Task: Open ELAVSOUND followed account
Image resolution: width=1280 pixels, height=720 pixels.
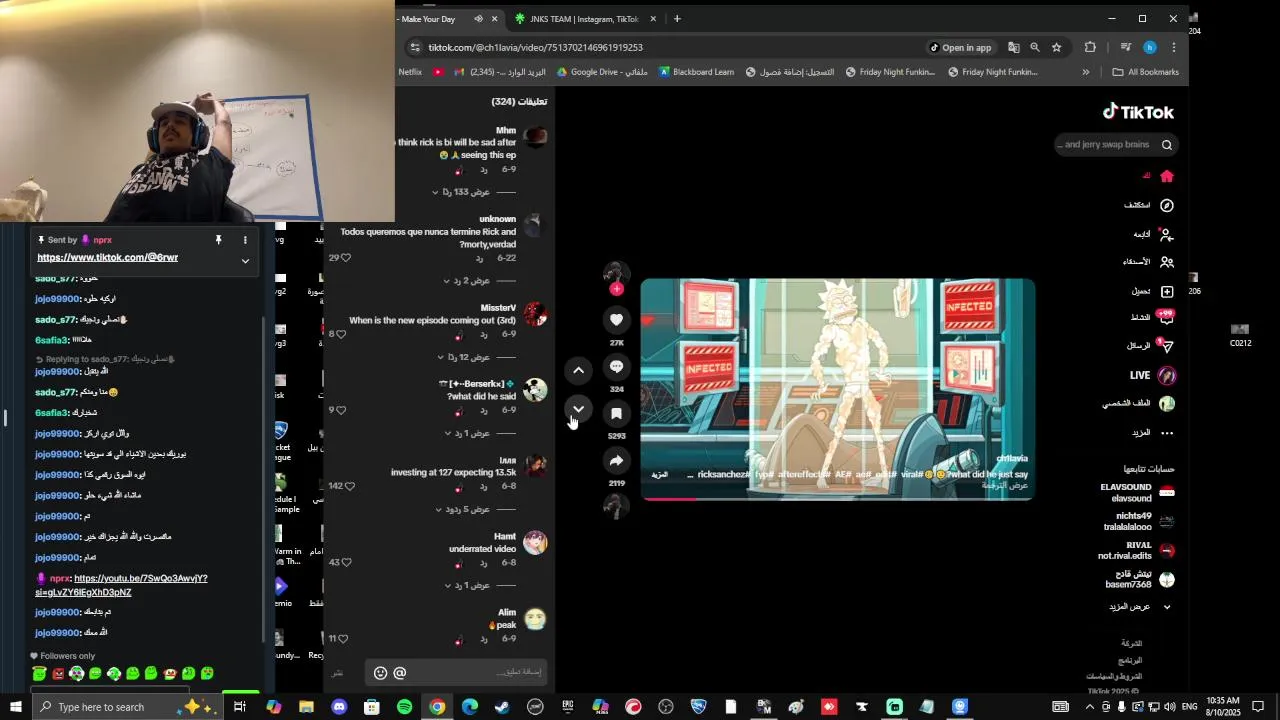Action: pos(1137,493)
